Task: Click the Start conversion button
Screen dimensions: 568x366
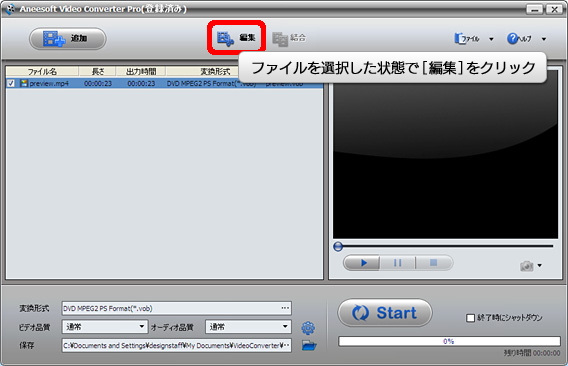Action: coord(385,313)
